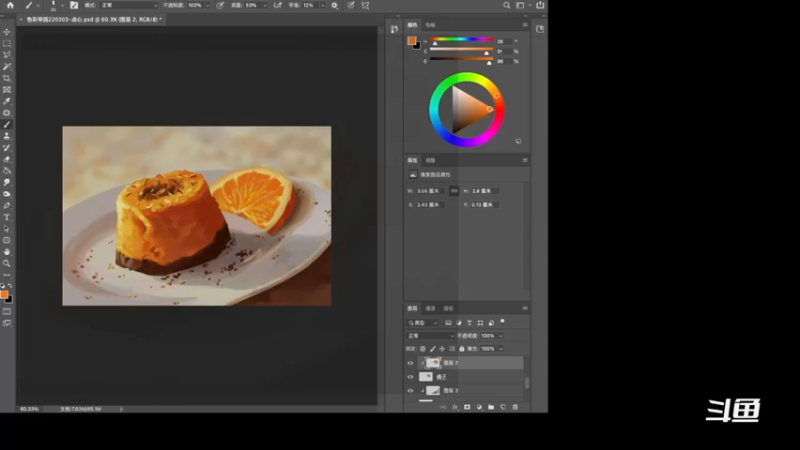This screenshot has height=450, width=800.
Task: Change the screen mode
Action: click(7, 323)
